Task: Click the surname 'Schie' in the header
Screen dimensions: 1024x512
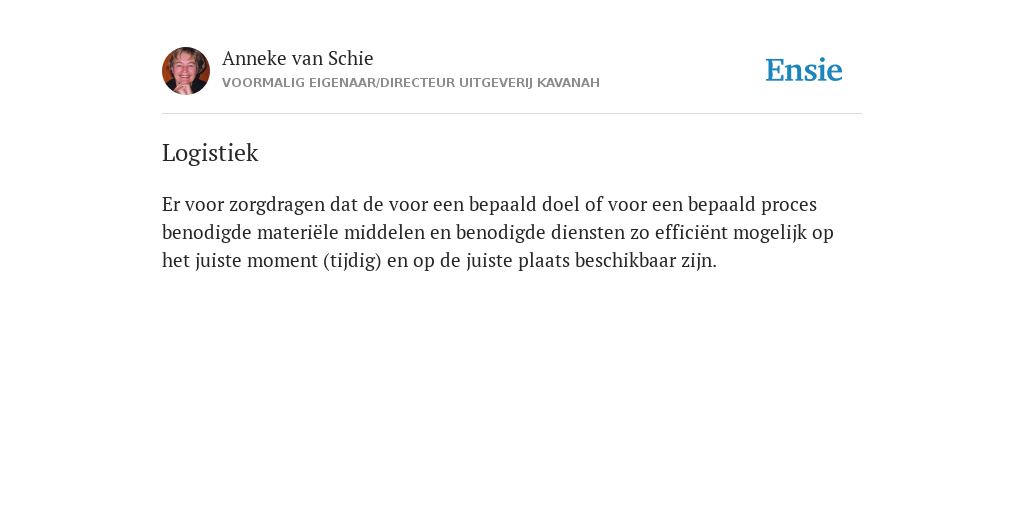Action: [x=351, y=58]
